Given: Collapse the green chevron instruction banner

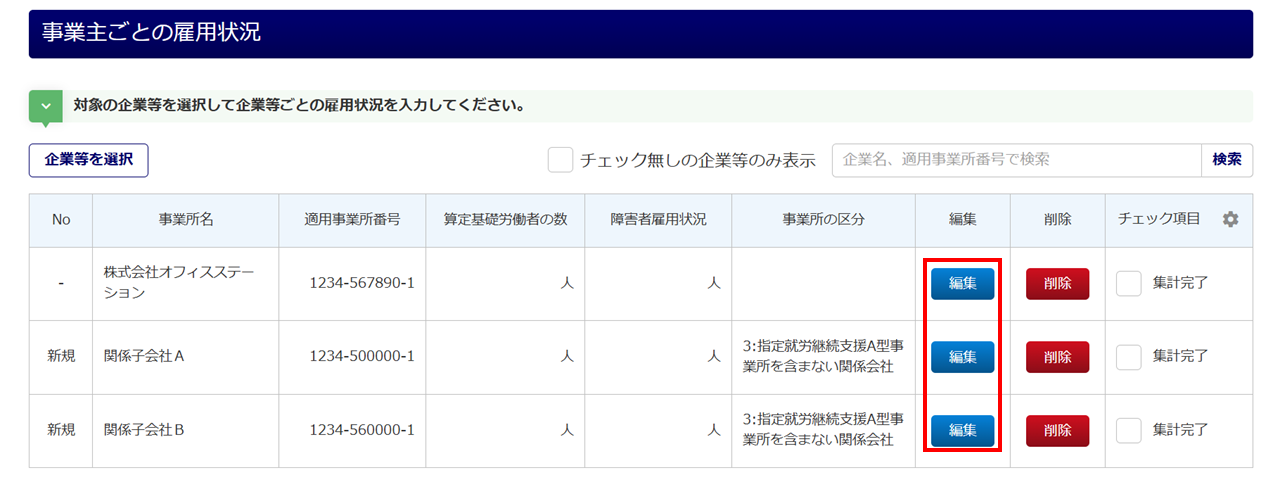Looking at the screenshot, I should [x=45, y=107].
